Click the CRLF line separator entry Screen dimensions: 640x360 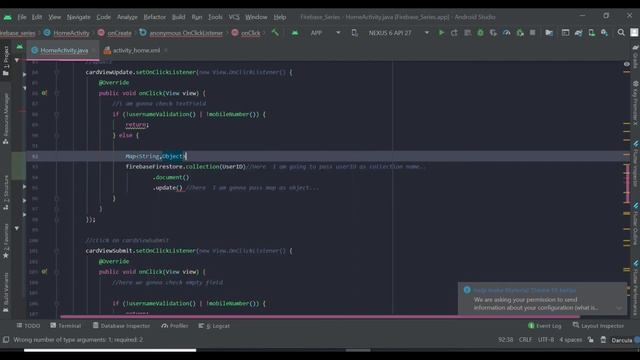525,340
